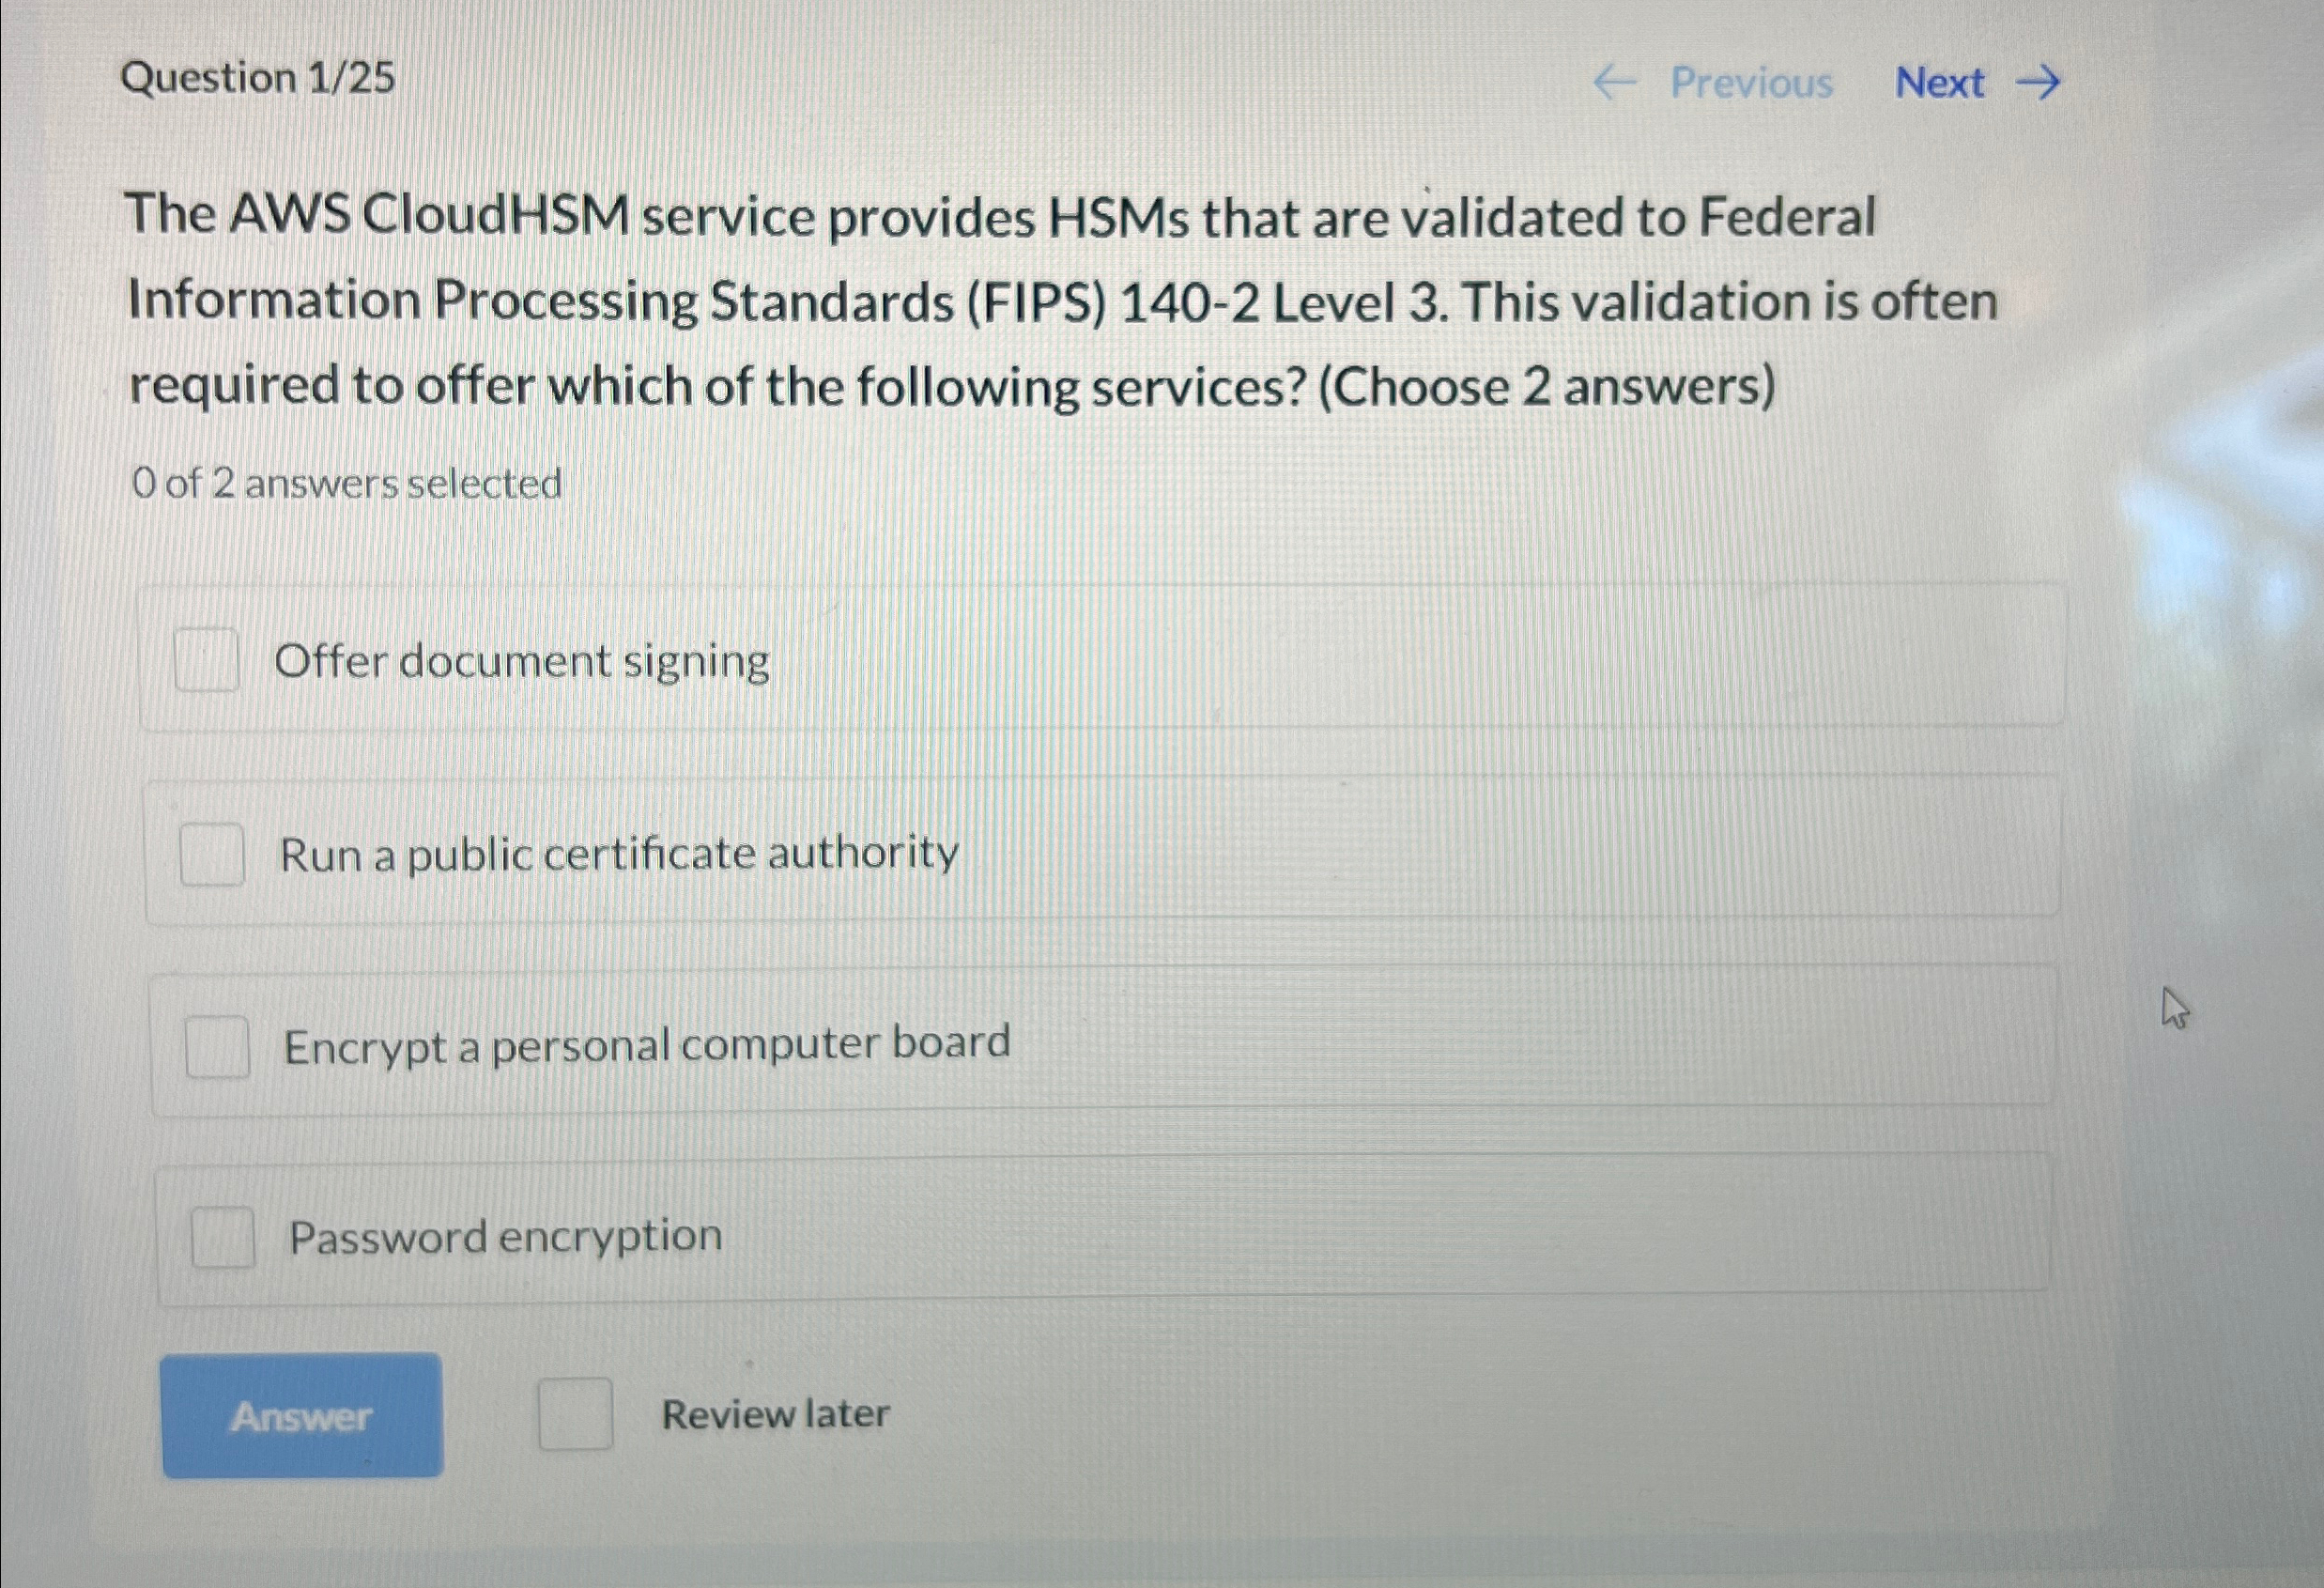The image size is (2324, 1588).
Task: Select the 'Run a public certificate authority' row
Action: pyautogui.click(x=1100, y=853)
